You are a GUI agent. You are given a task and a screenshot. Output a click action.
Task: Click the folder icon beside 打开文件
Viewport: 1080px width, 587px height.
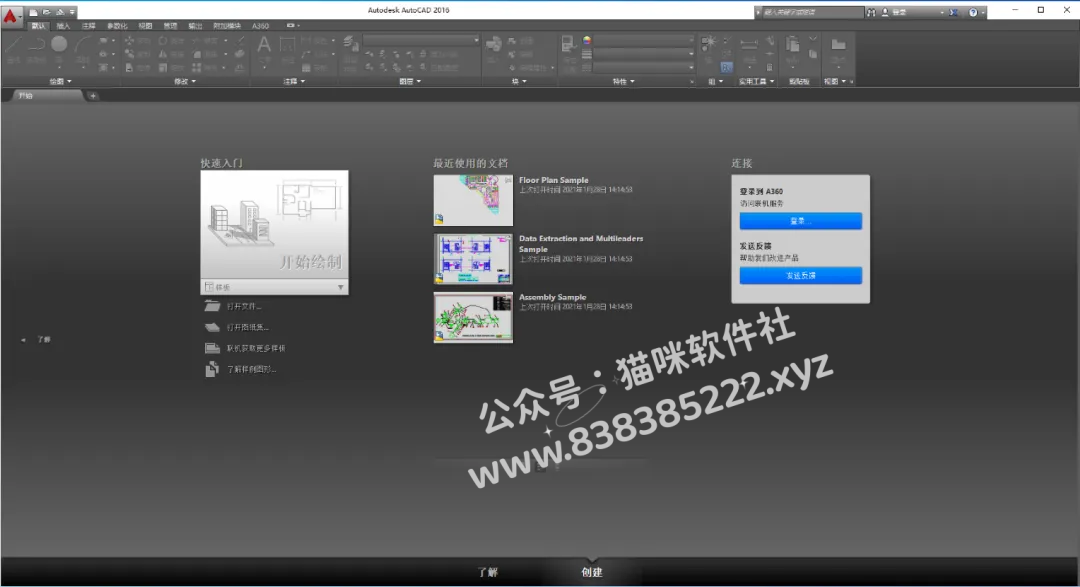point(212,306)
